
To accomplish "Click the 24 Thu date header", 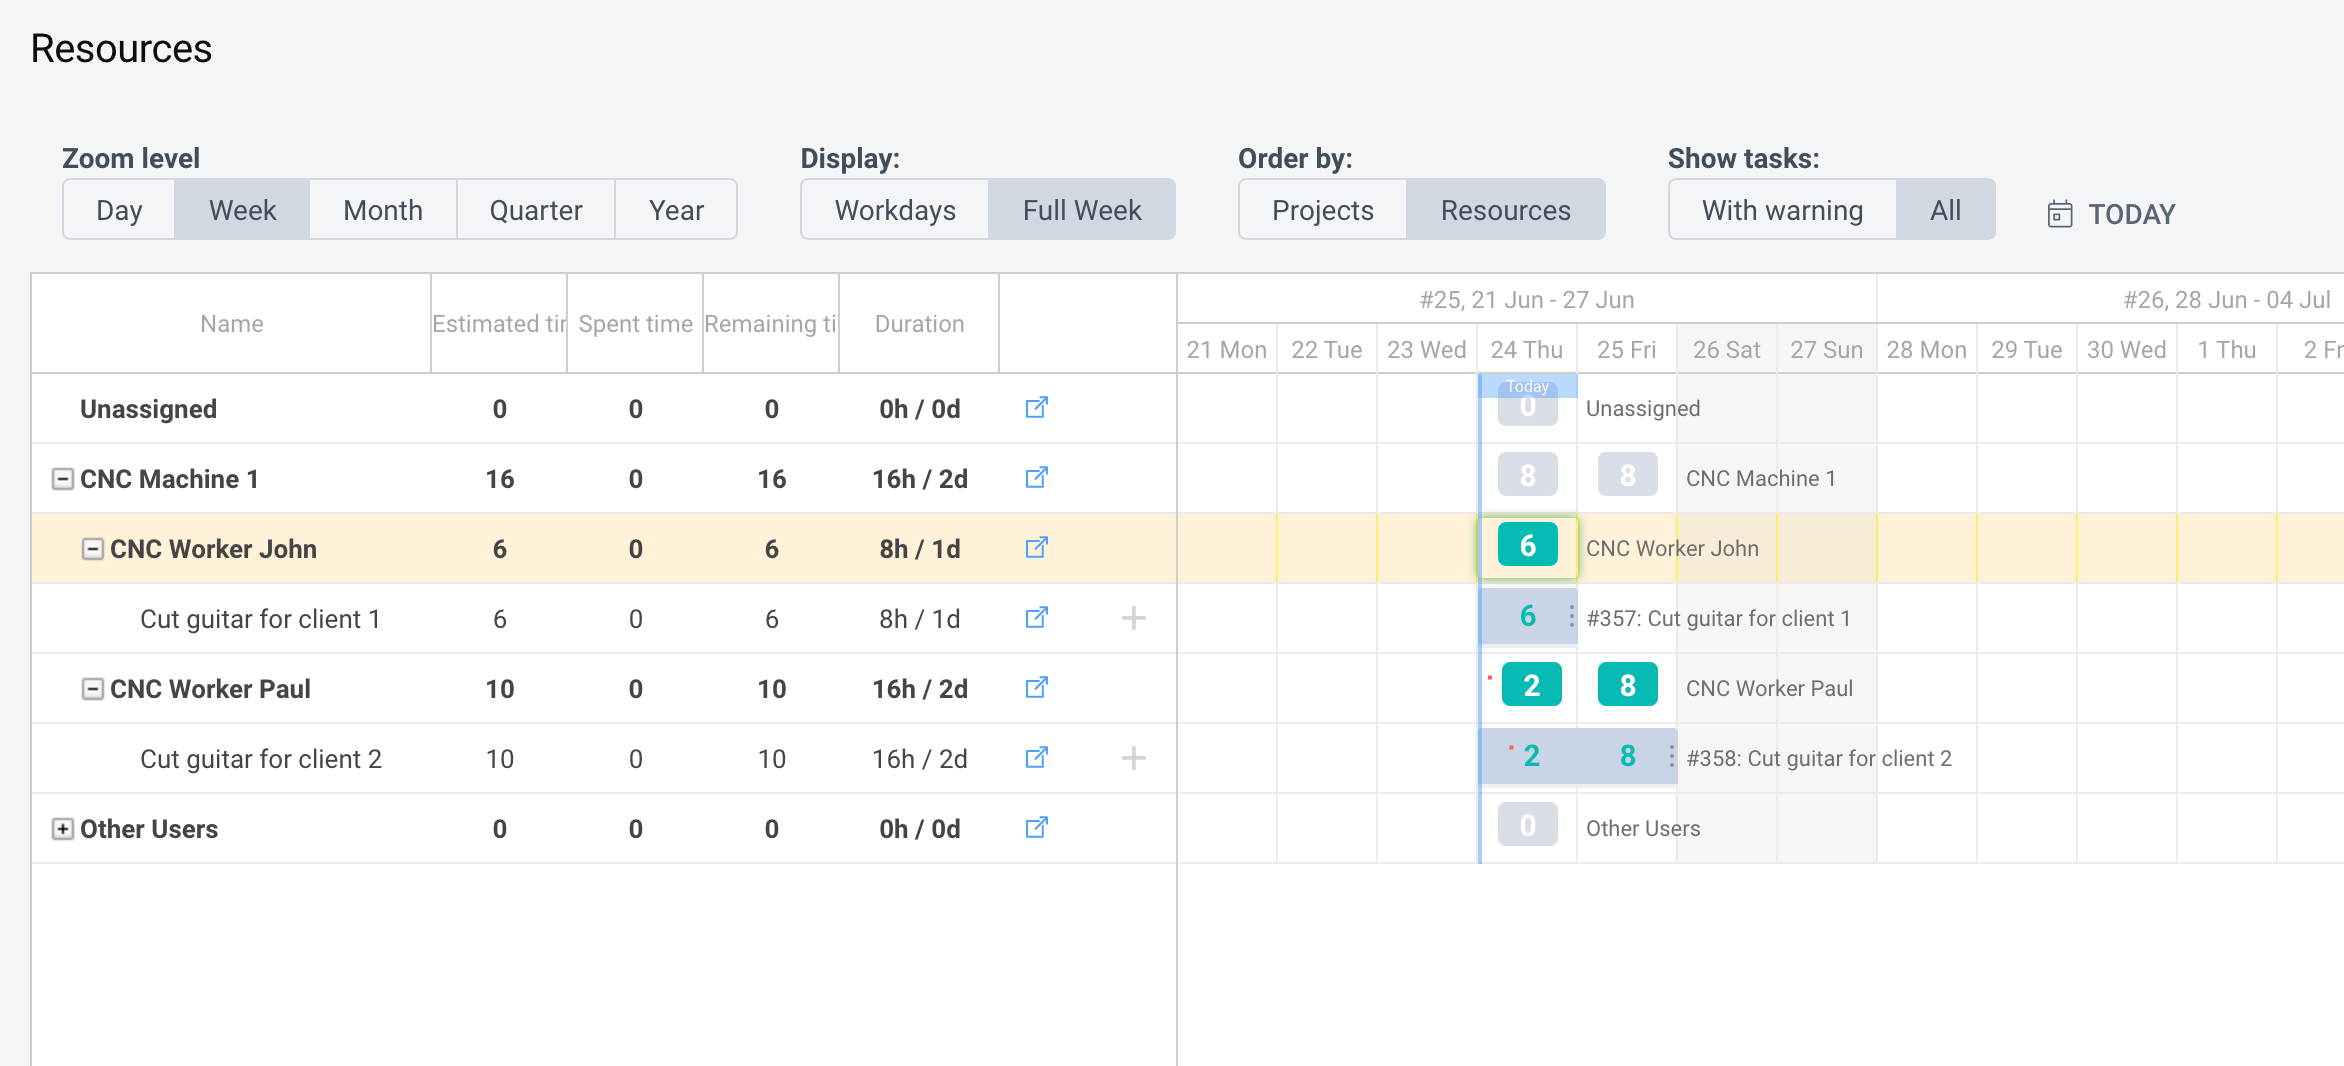I will point(1527,349).
